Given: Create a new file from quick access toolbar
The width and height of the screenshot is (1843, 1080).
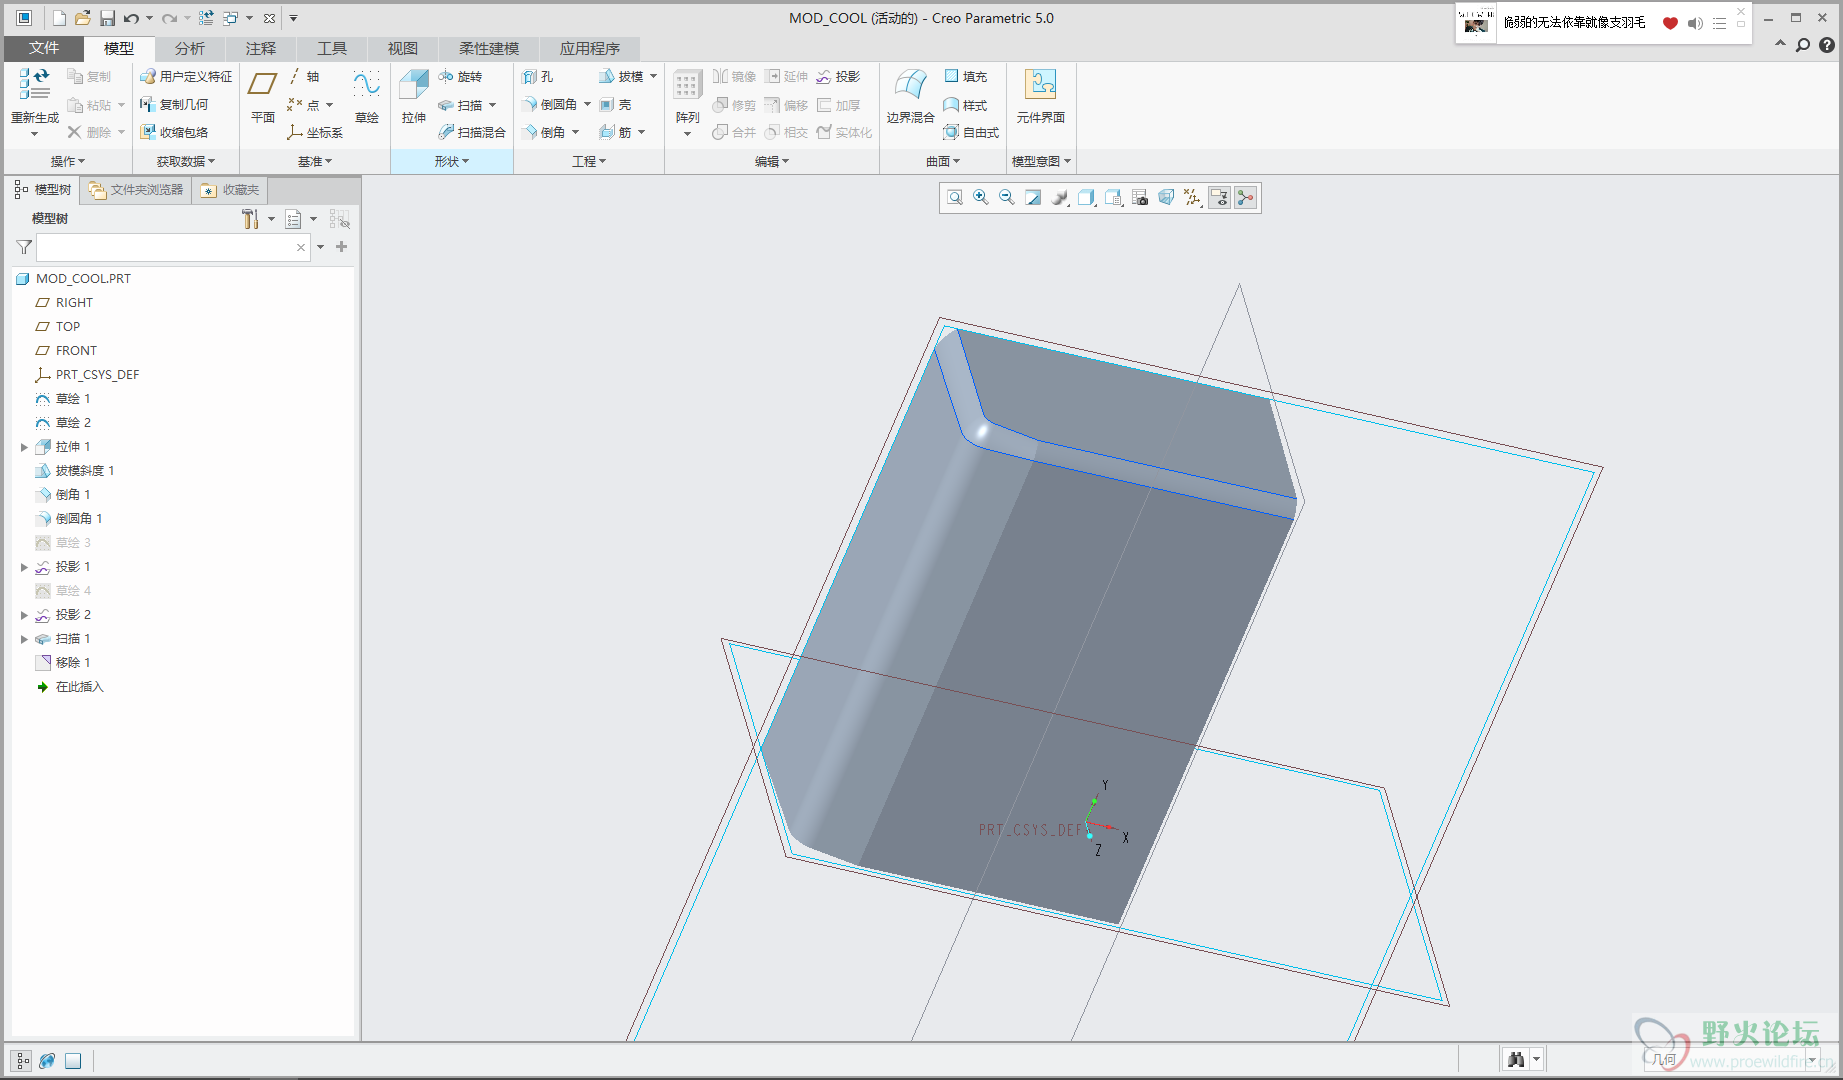Looking at the screenshot, I should [x=59, y=18].
